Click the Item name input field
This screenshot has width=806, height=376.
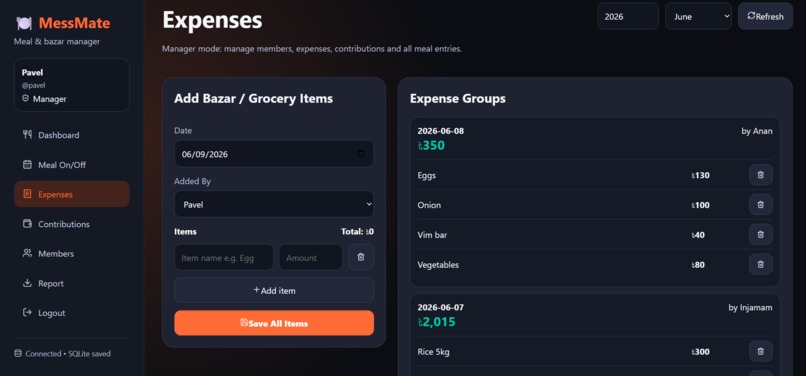(x=224, y=257)
